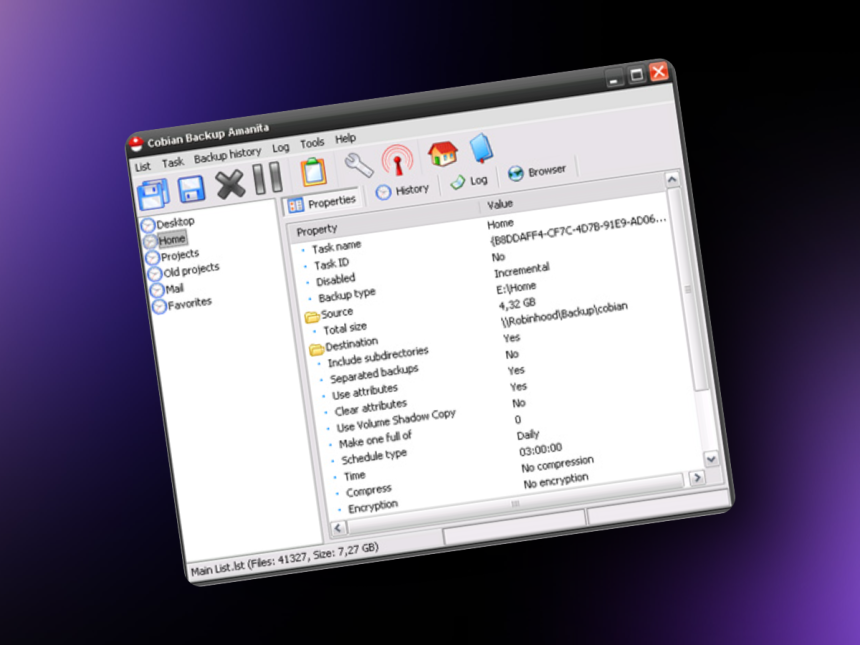Click the Run all tasks double-floppy icon

(x=153, y=194)
